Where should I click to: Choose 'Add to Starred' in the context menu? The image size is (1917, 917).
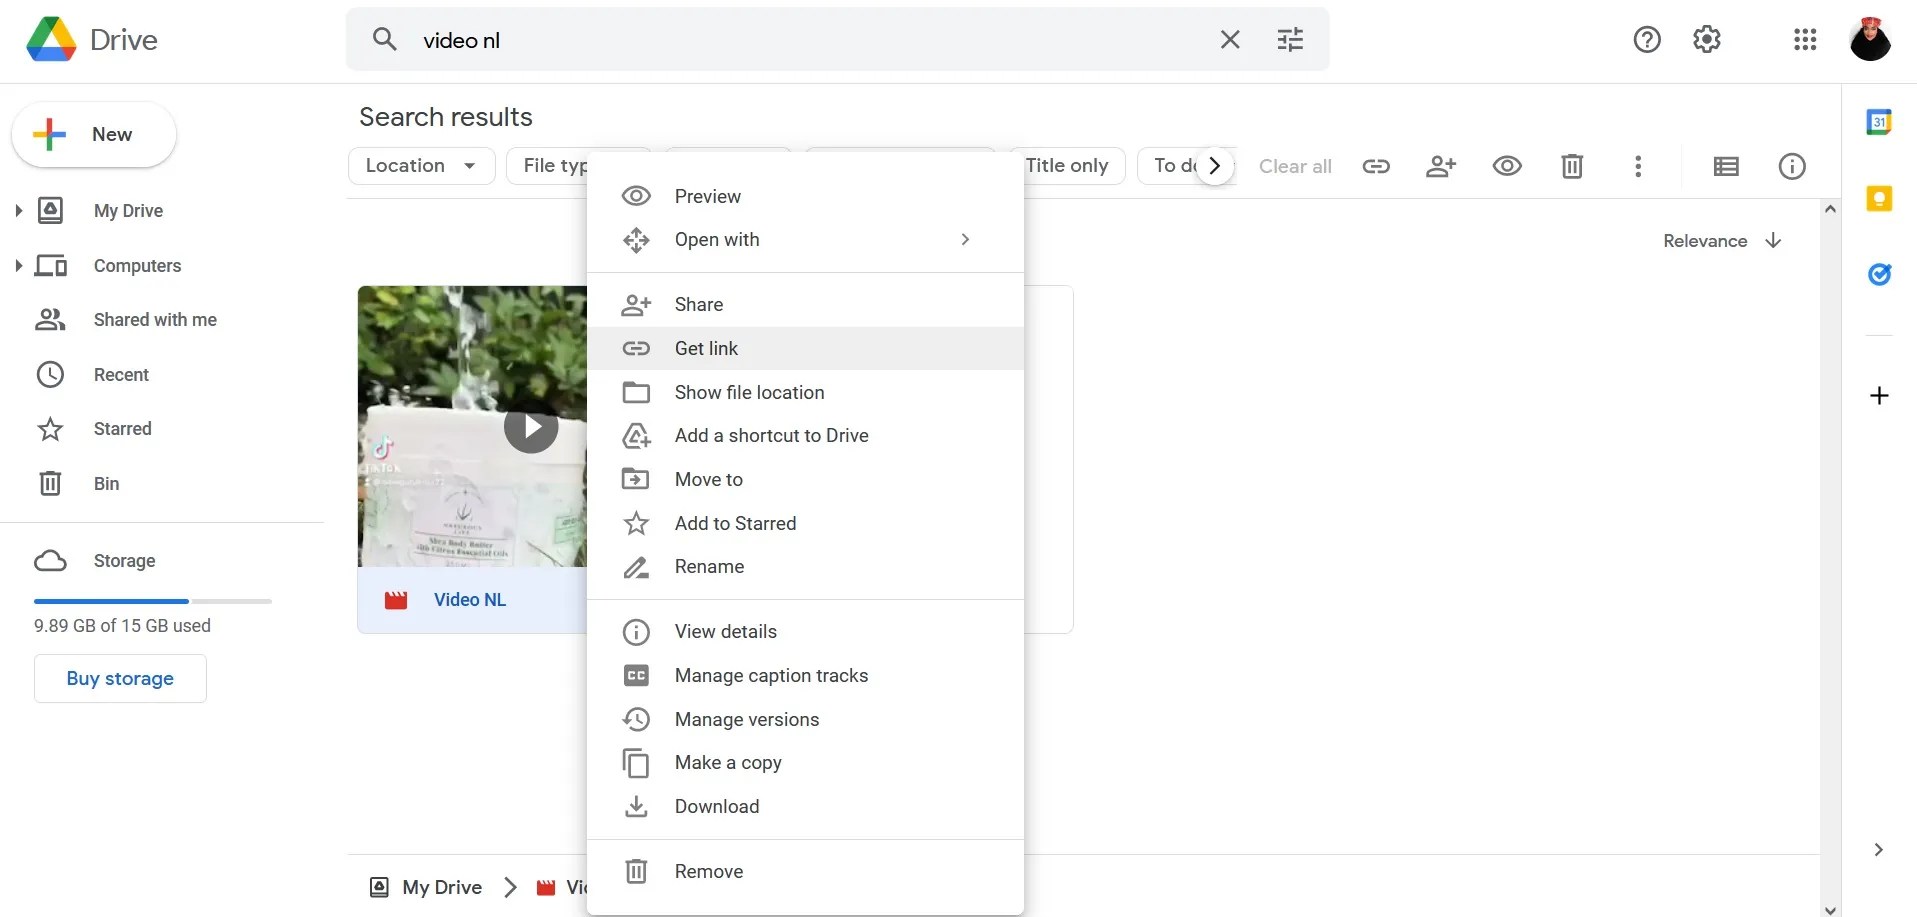coord(735,523)
